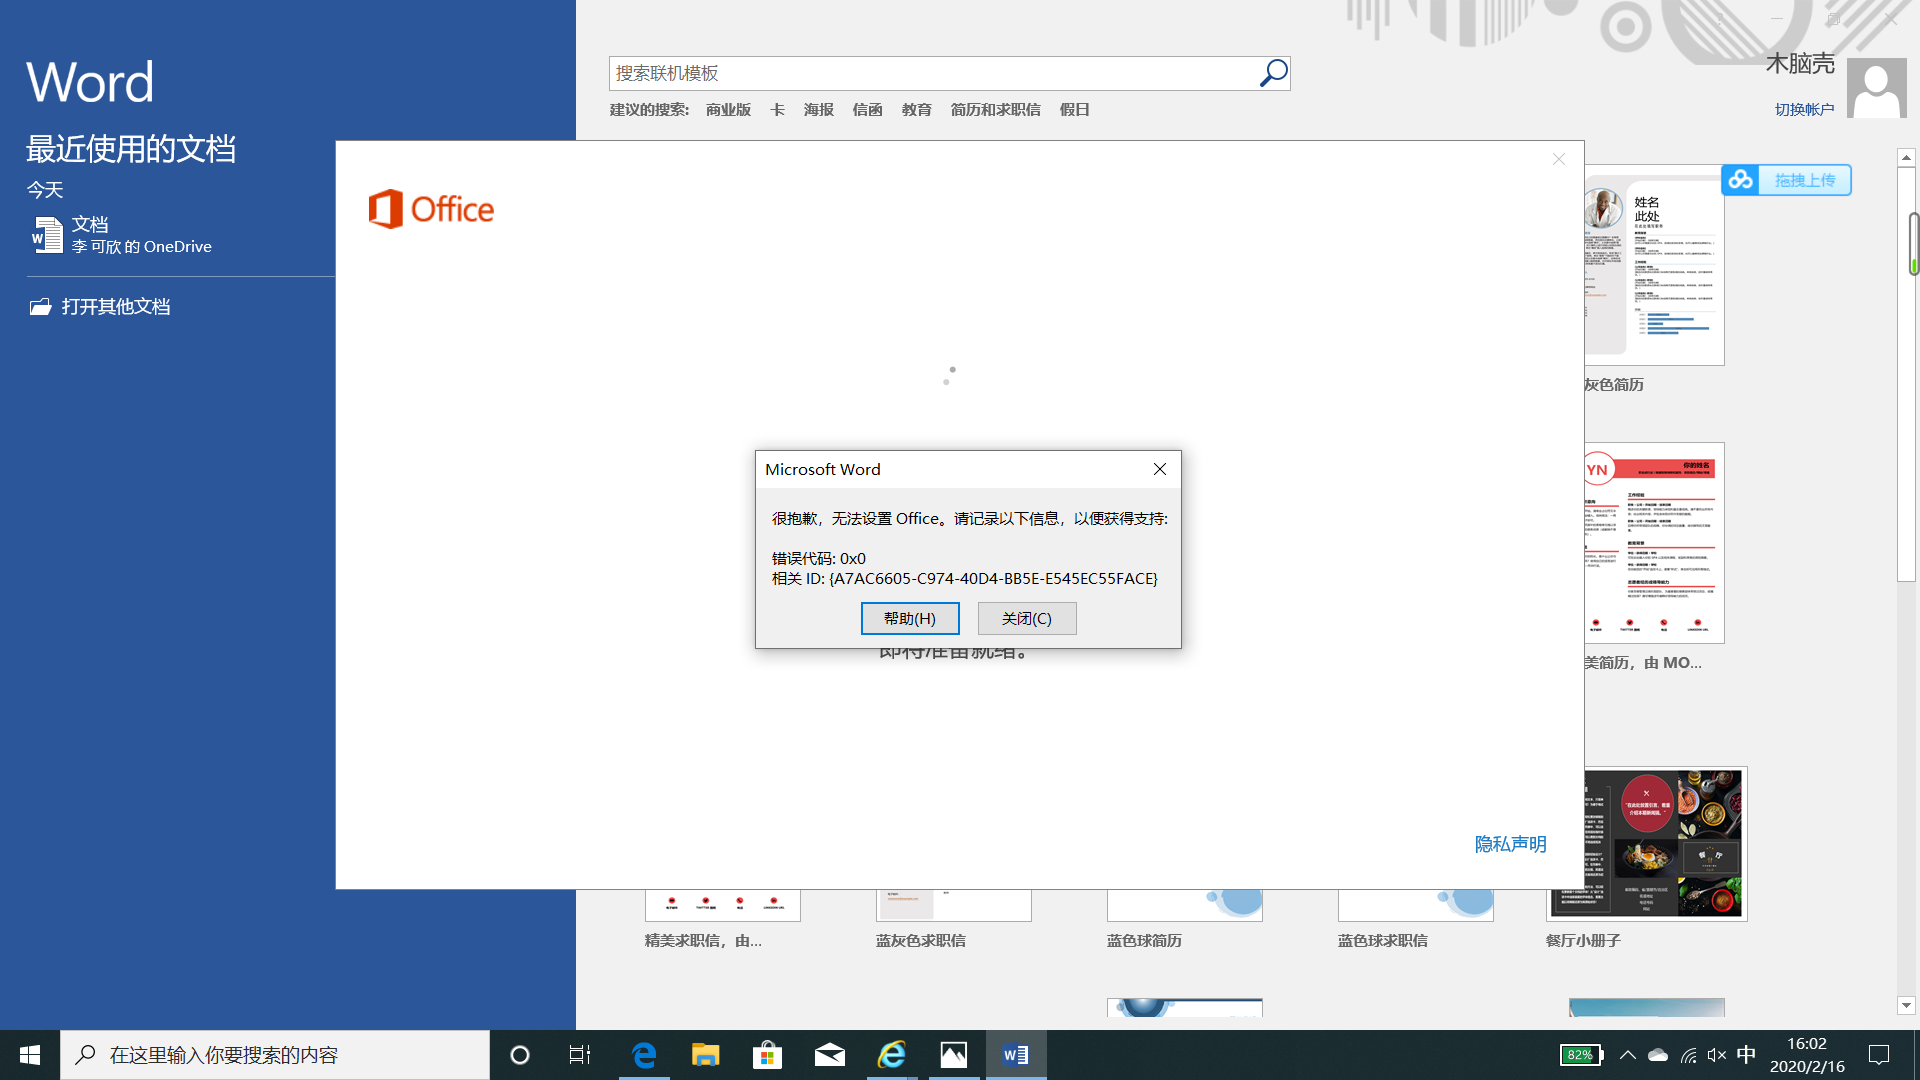Toggle the Chinese input method indicator
The width and height of the screenshot is (1920, 1080).
tap(1746, 1055)
